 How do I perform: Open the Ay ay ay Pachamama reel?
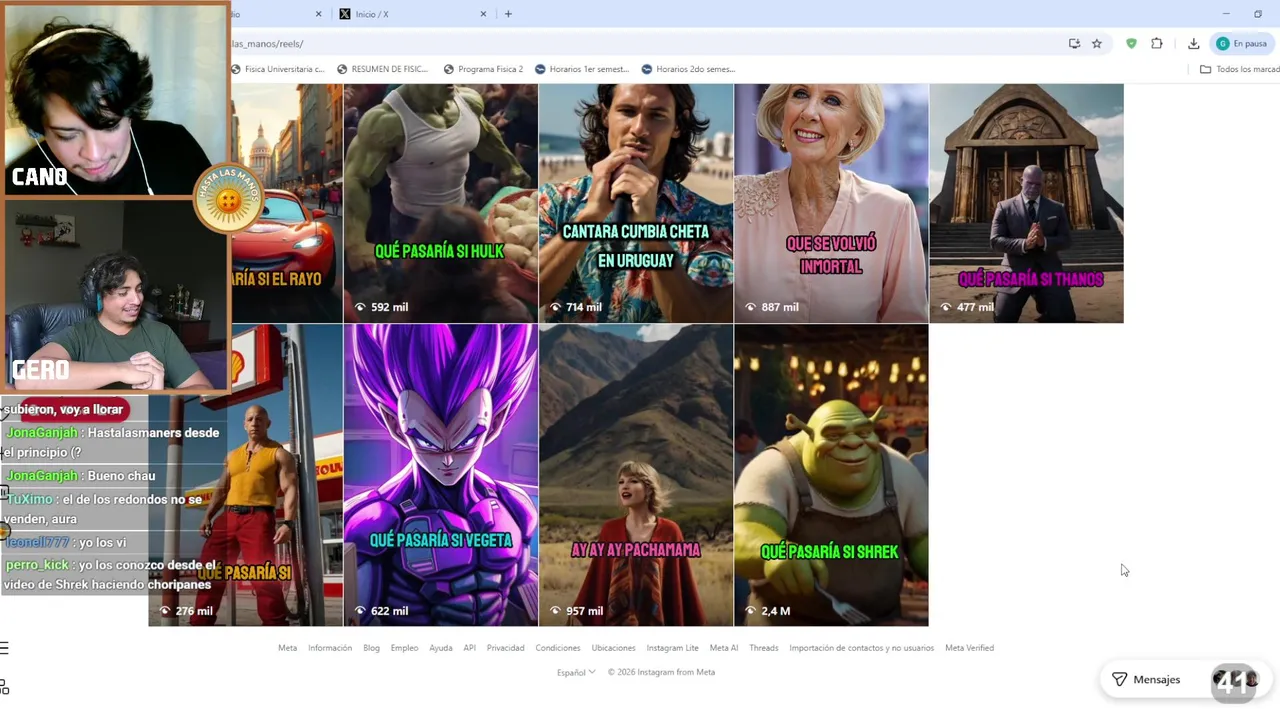(x=635, y=475)
